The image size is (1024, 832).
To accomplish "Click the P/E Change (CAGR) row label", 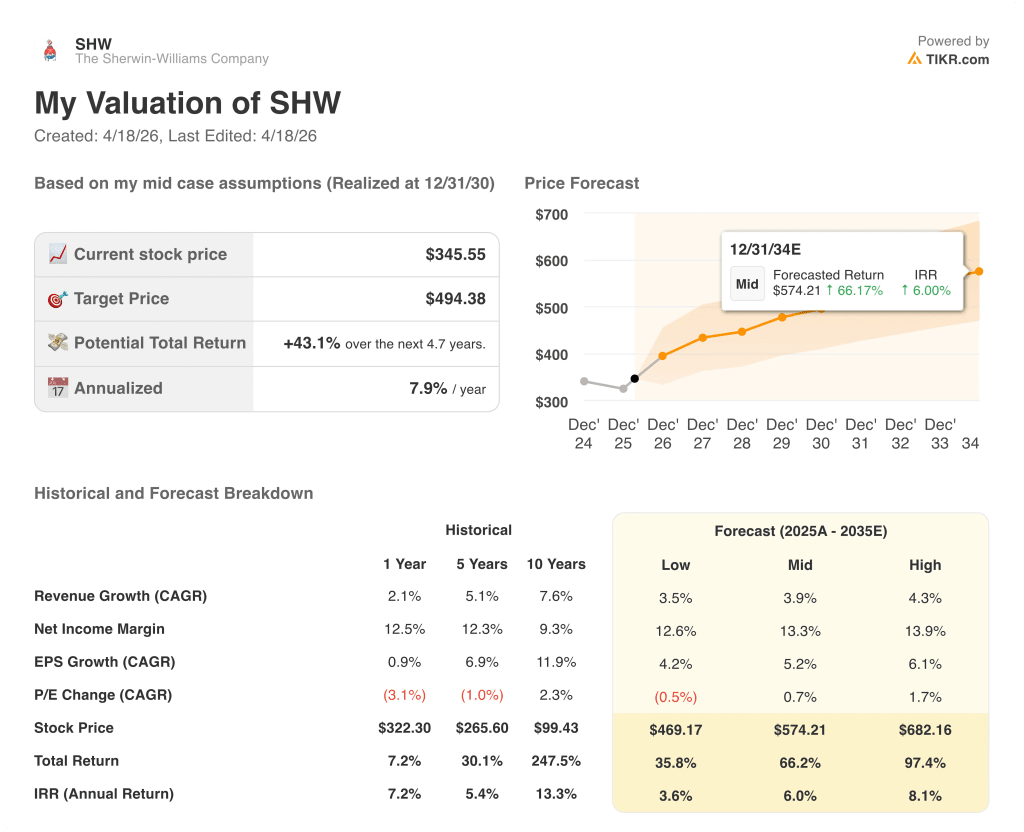I will [103, 695].
